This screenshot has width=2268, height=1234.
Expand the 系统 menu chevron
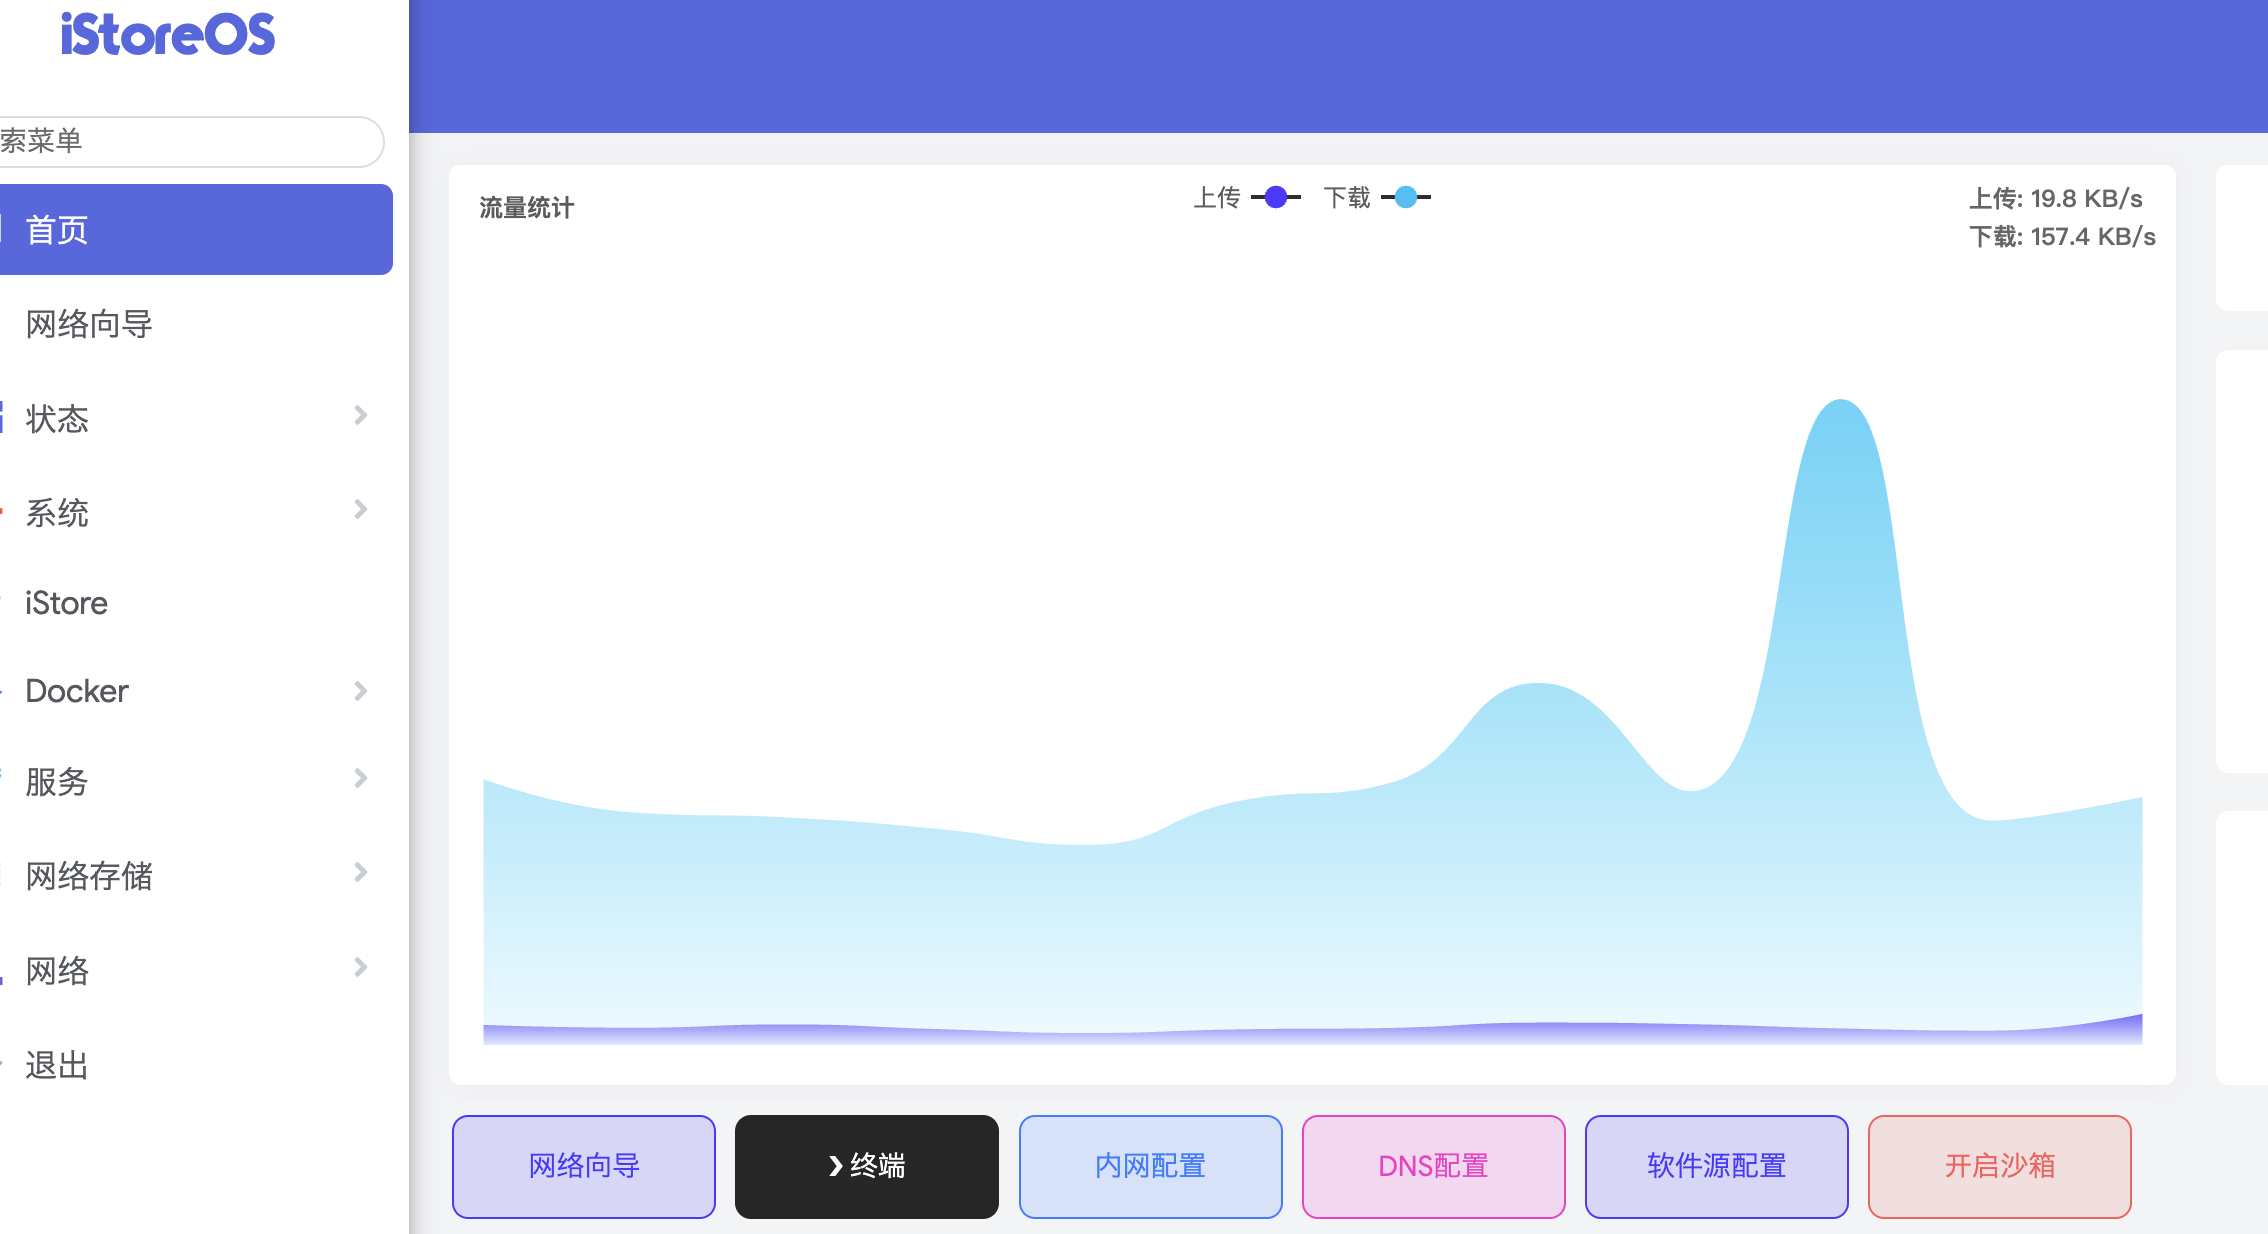click(361, 509)
